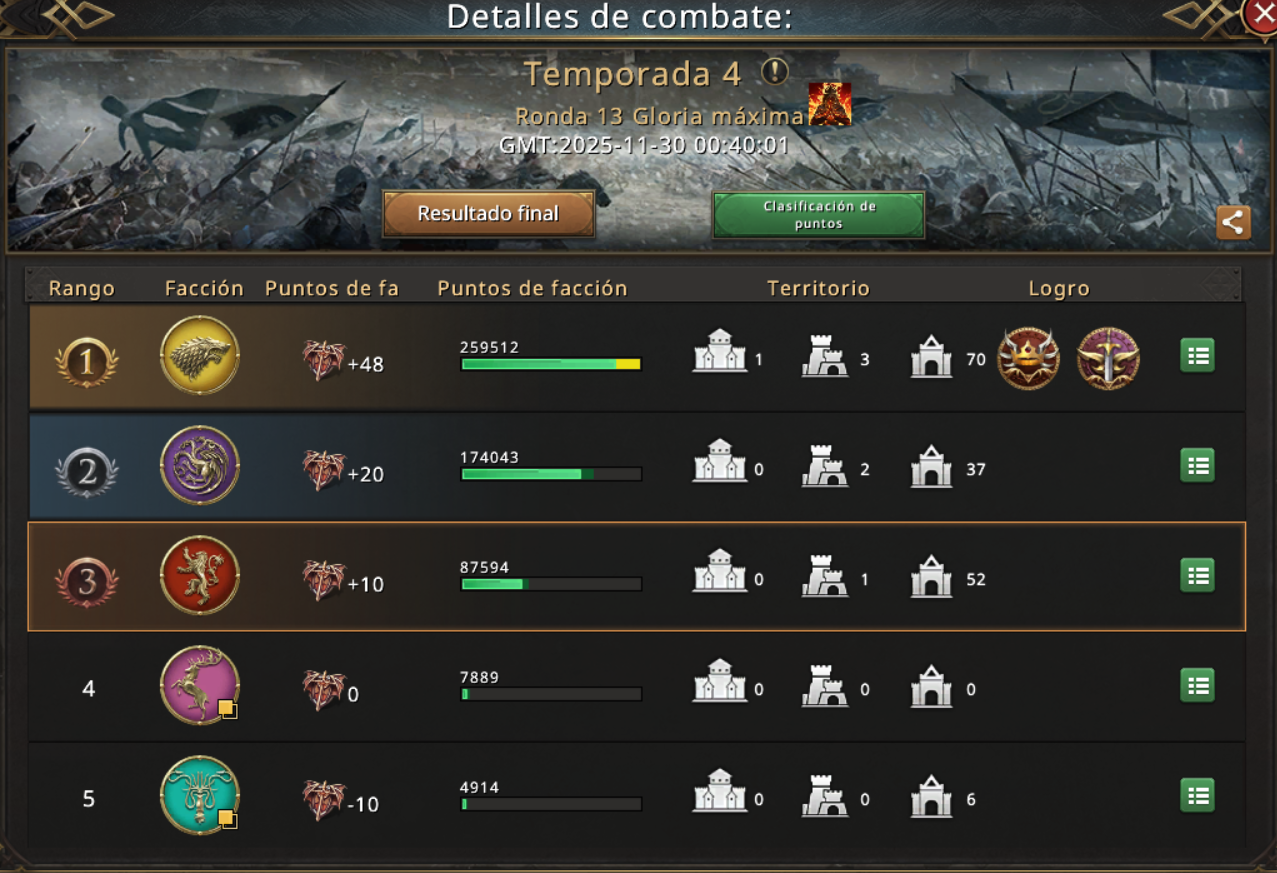
Task: Click the sword achievement badge
Action: click(x=1108, y=358)
